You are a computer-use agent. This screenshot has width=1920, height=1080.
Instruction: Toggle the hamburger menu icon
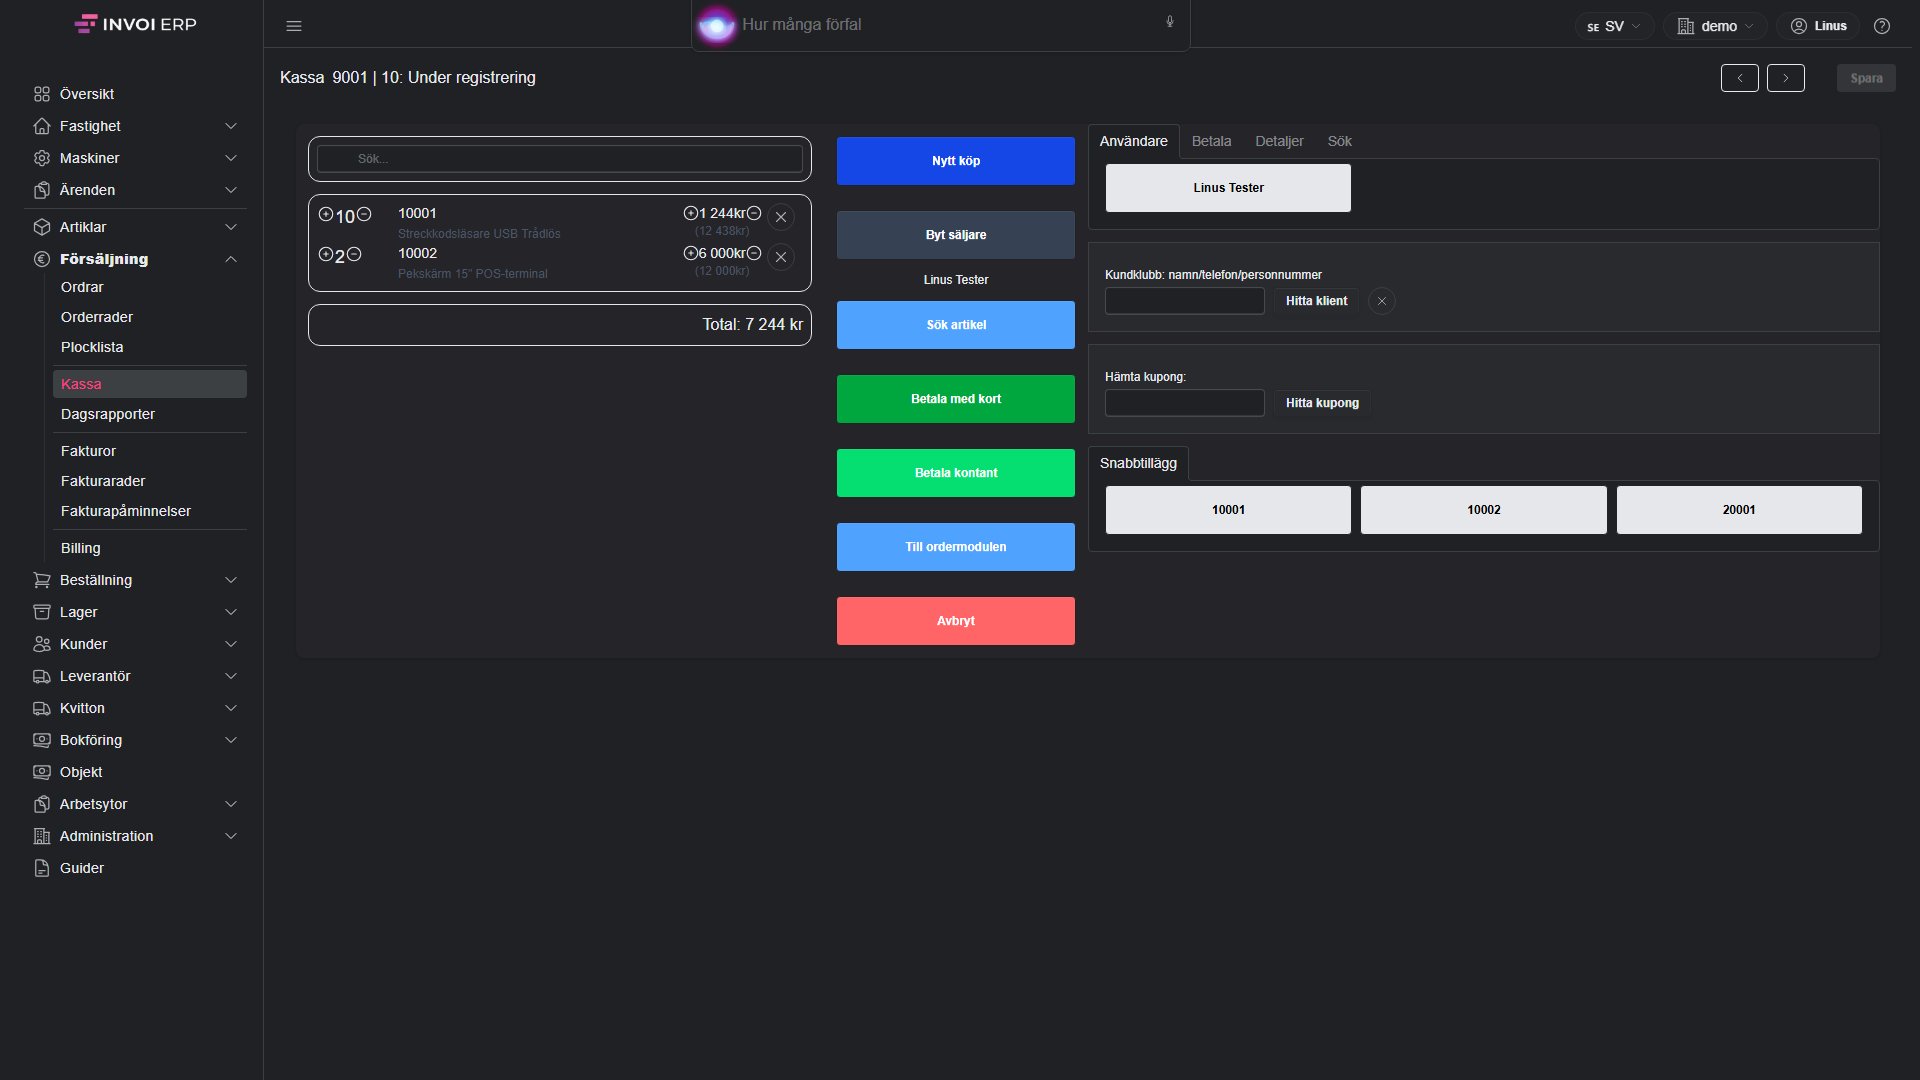pyautogui.click(x=294, y=26)
